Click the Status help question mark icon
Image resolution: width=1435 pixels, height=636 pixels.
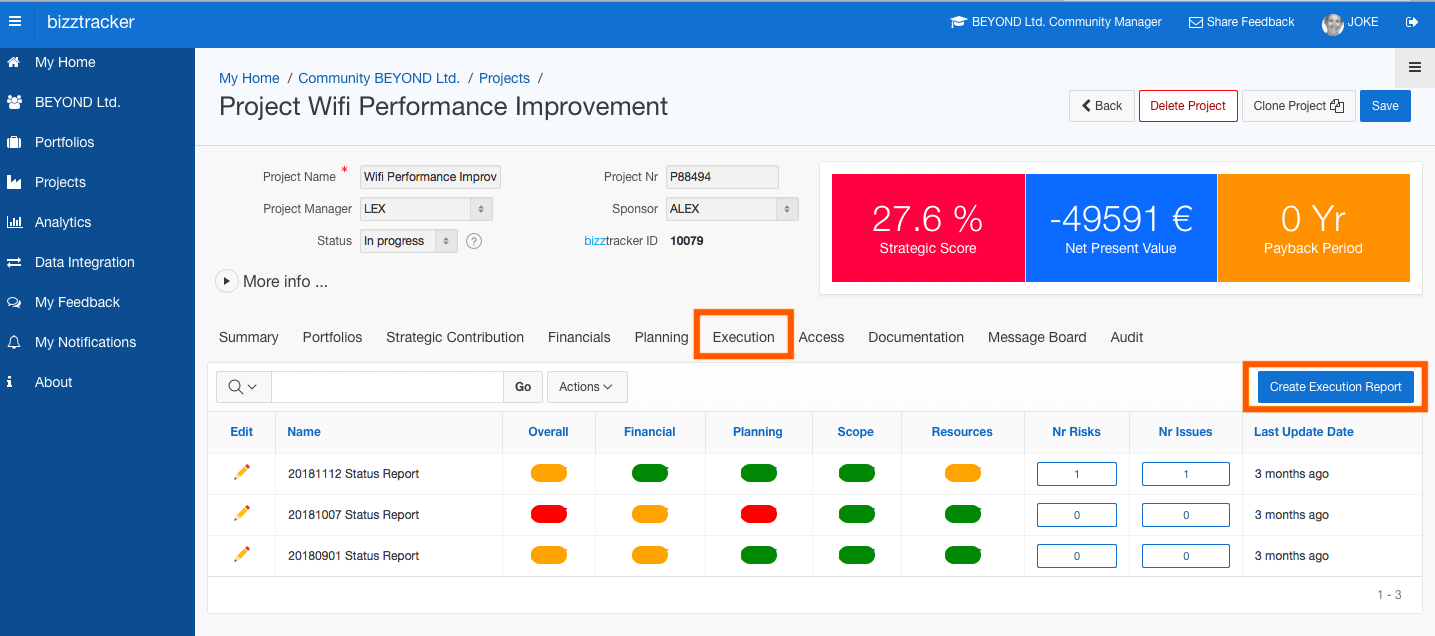(x=474, y=241)
